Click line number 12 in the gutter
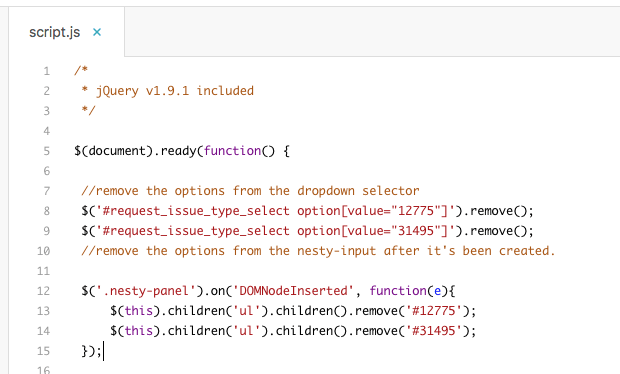The width and height of the screenshot is (620, 374). click(43, 291)
